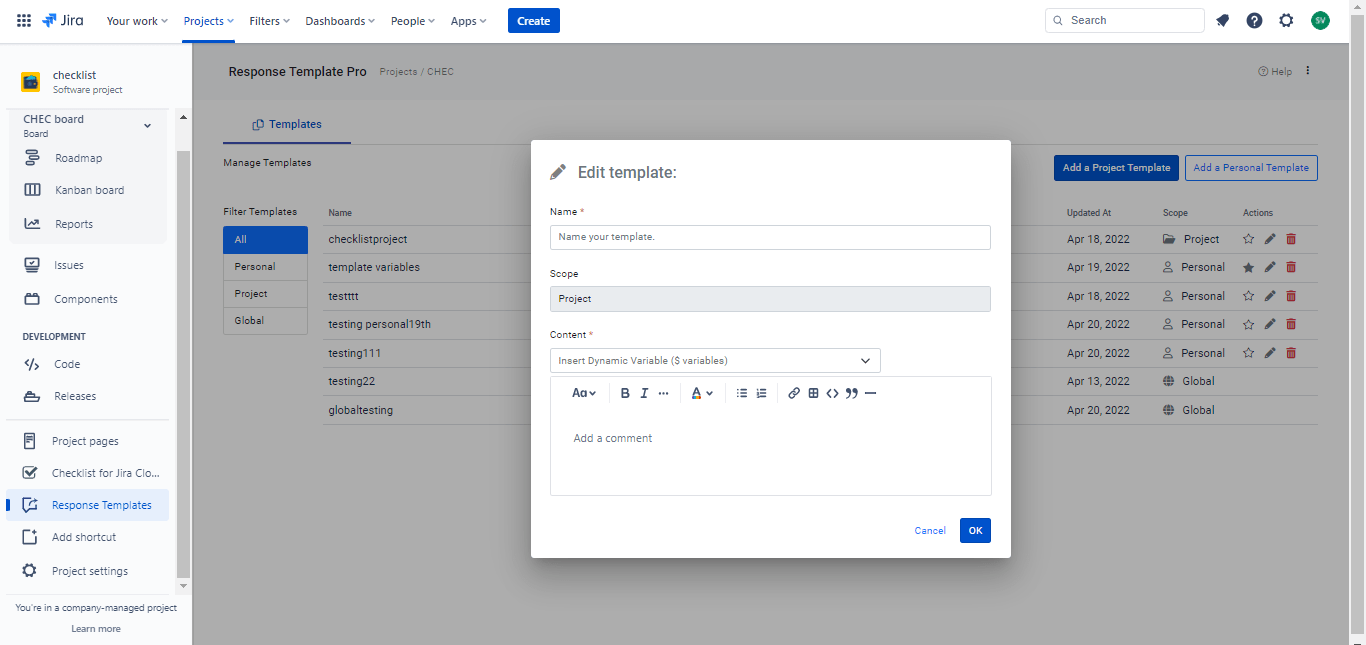
Task: Collapse the CHEC board section
Action: point(147,125)
